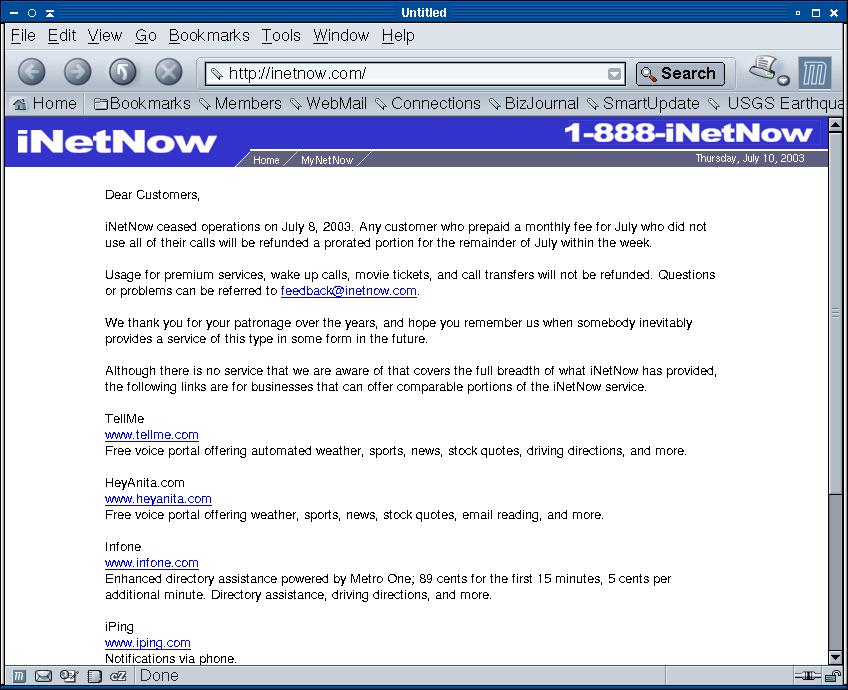Click the iNetNow logo banner
This screenshot has width=848, height=690.
117,142
